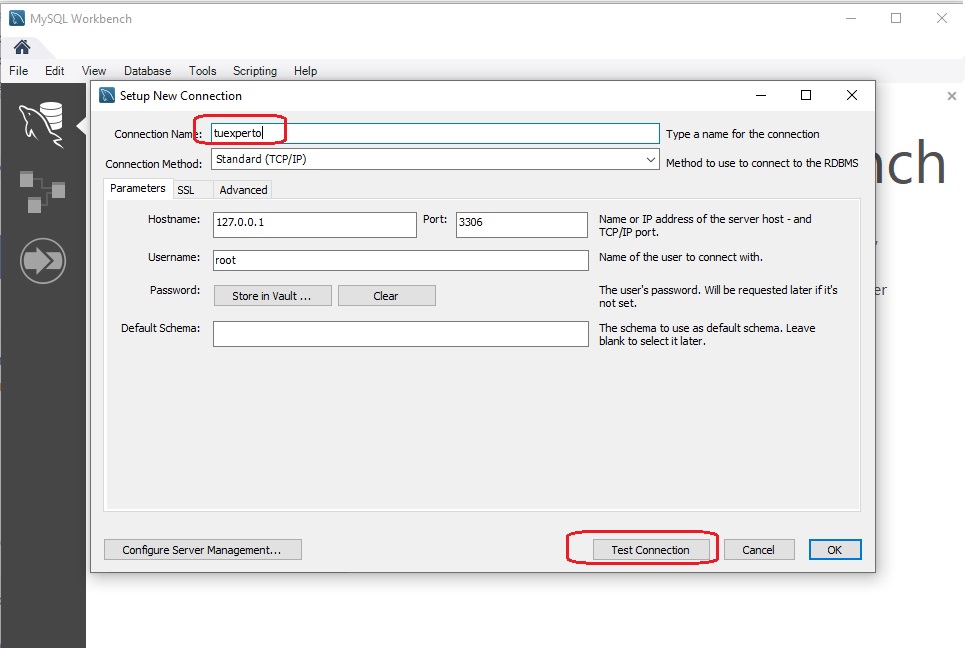
Task: Click Store in Vault button
Action: [272, 296]
